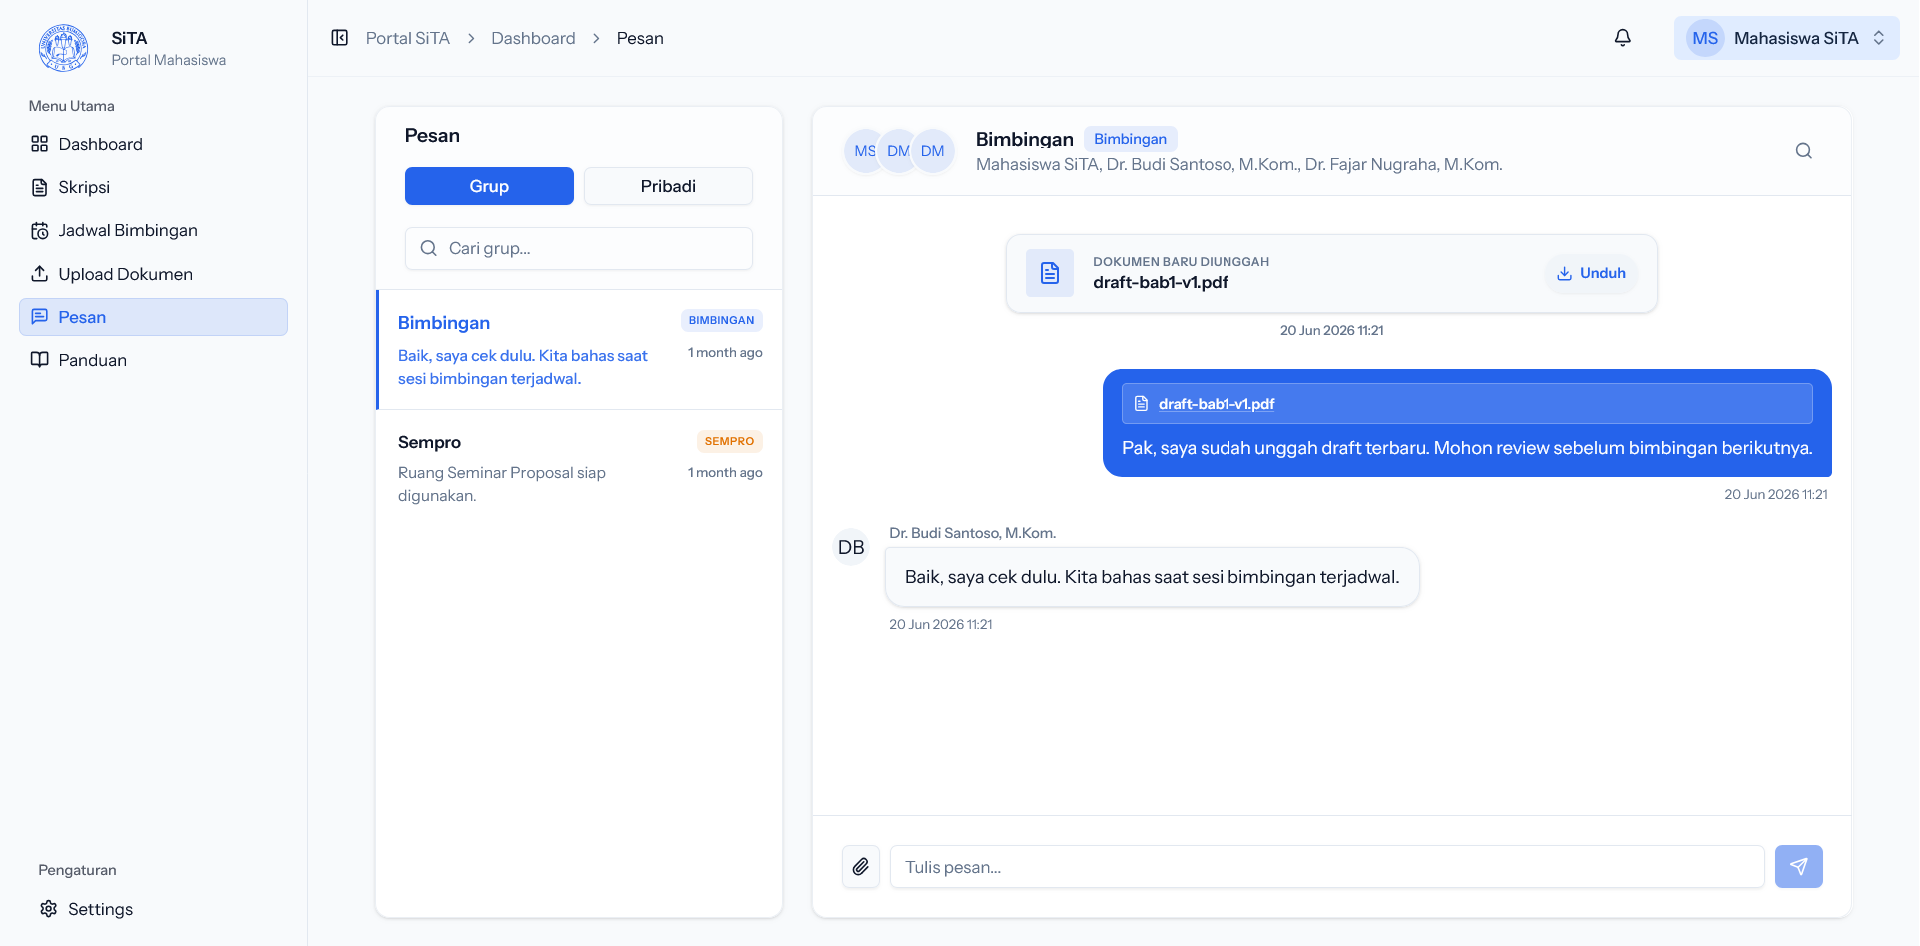Attach a file with paperclip button
1920x946 pixels.
[x=861, y=867]
